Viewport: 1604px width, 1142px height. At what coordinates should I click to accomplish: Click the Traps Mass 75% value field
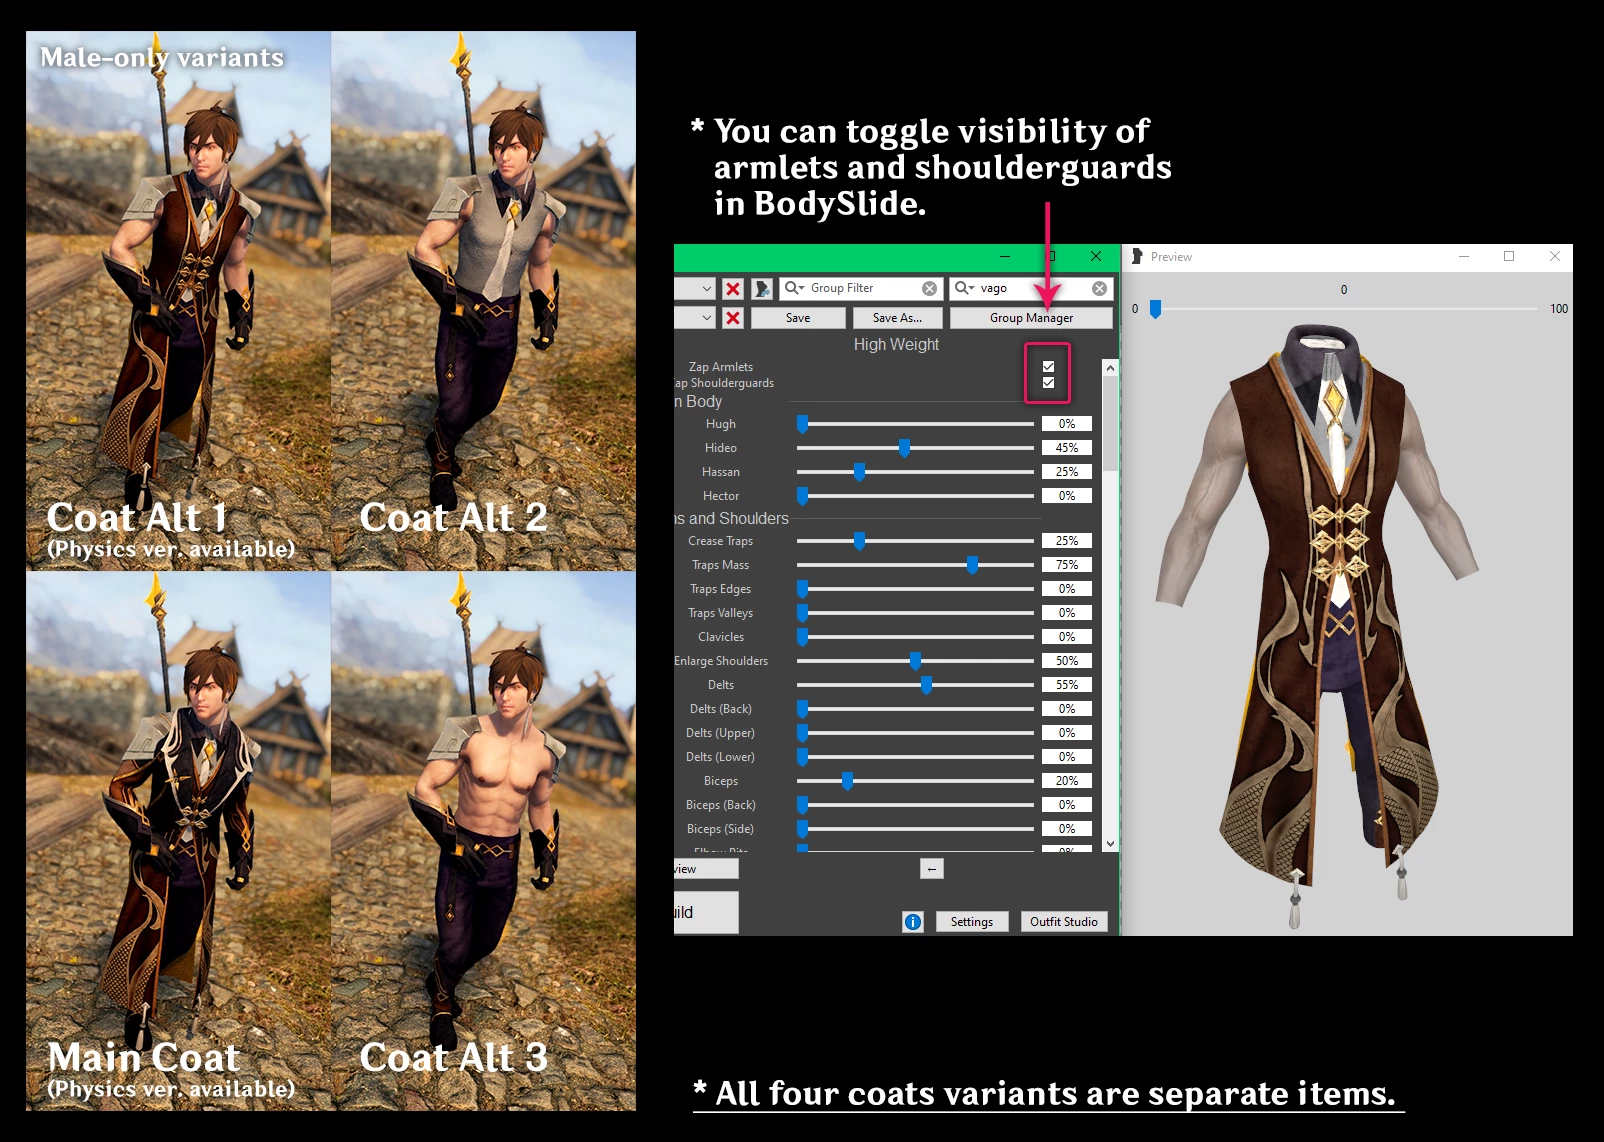point(1067,565)
